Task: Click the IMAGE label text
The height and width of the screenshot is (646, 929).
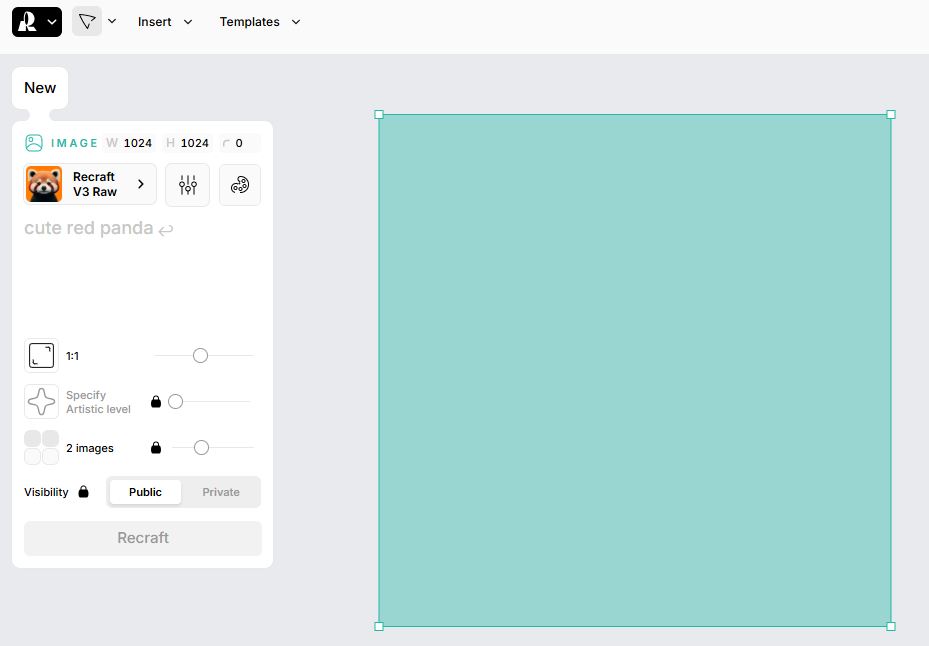Action: click(74, 143)
